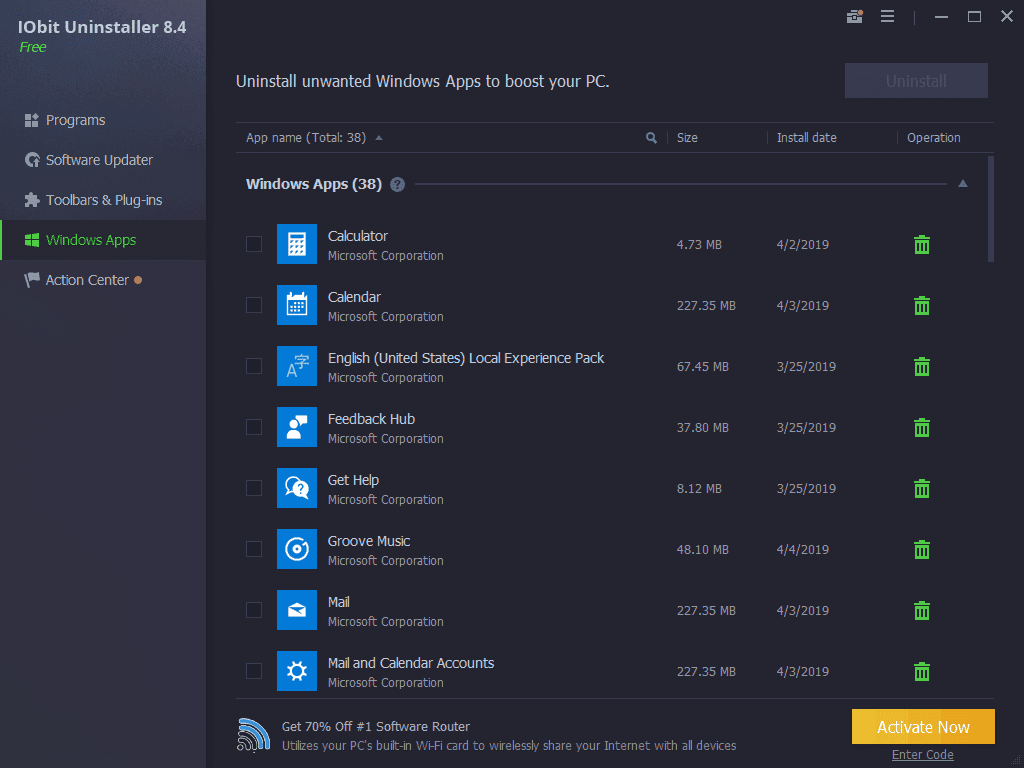Delete Calendar with its trash icon
This screenshot has height=768, width=1024.
[921, 306]
